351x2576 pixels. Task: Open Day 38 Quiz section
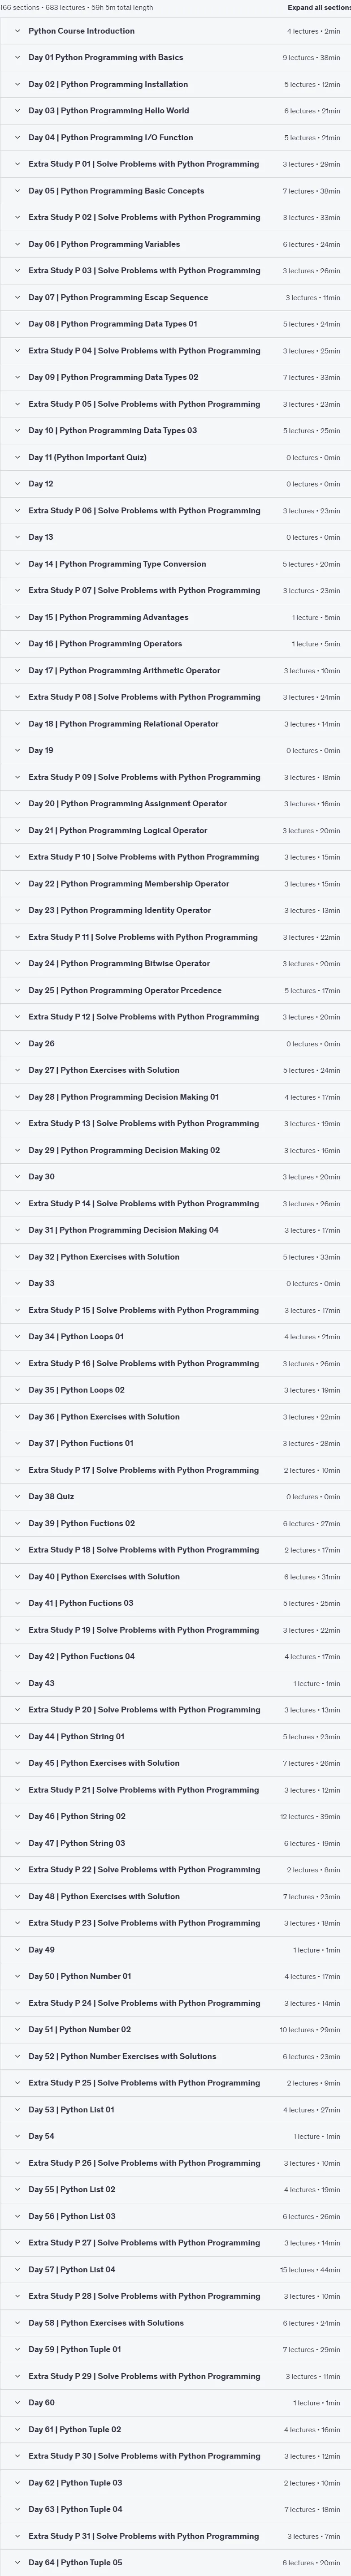coord(175,1497)
